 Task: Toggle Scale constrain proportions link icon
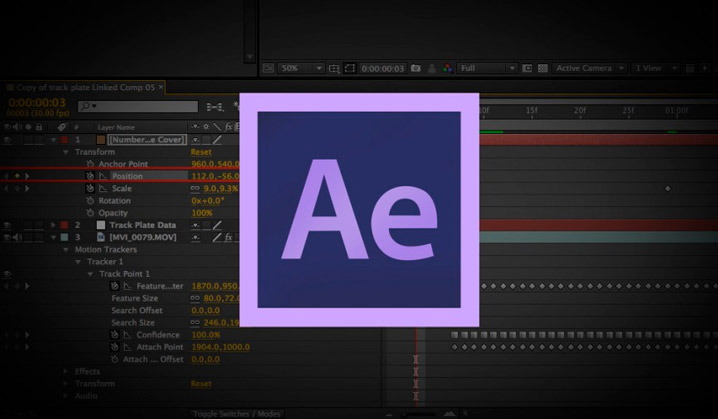pos(195,188)
